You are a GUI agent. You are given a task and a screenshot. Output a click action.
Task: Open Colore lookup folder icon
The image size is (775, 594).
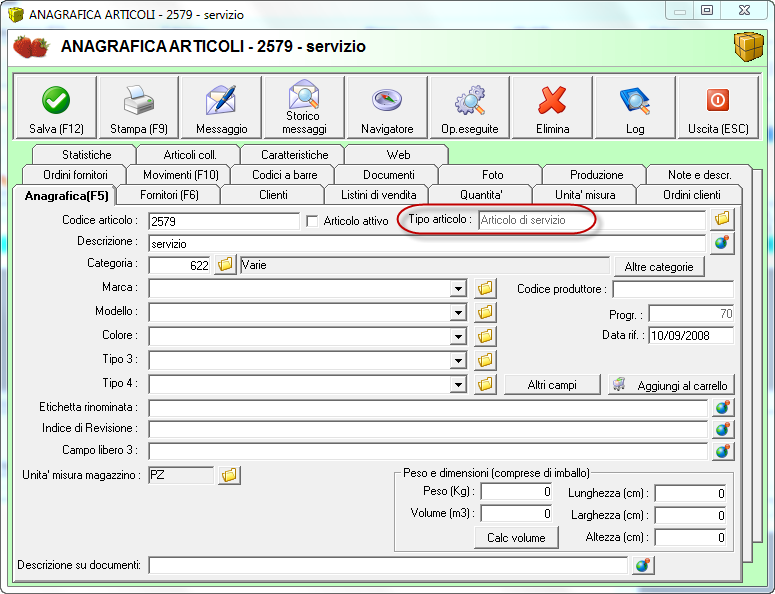485,336
